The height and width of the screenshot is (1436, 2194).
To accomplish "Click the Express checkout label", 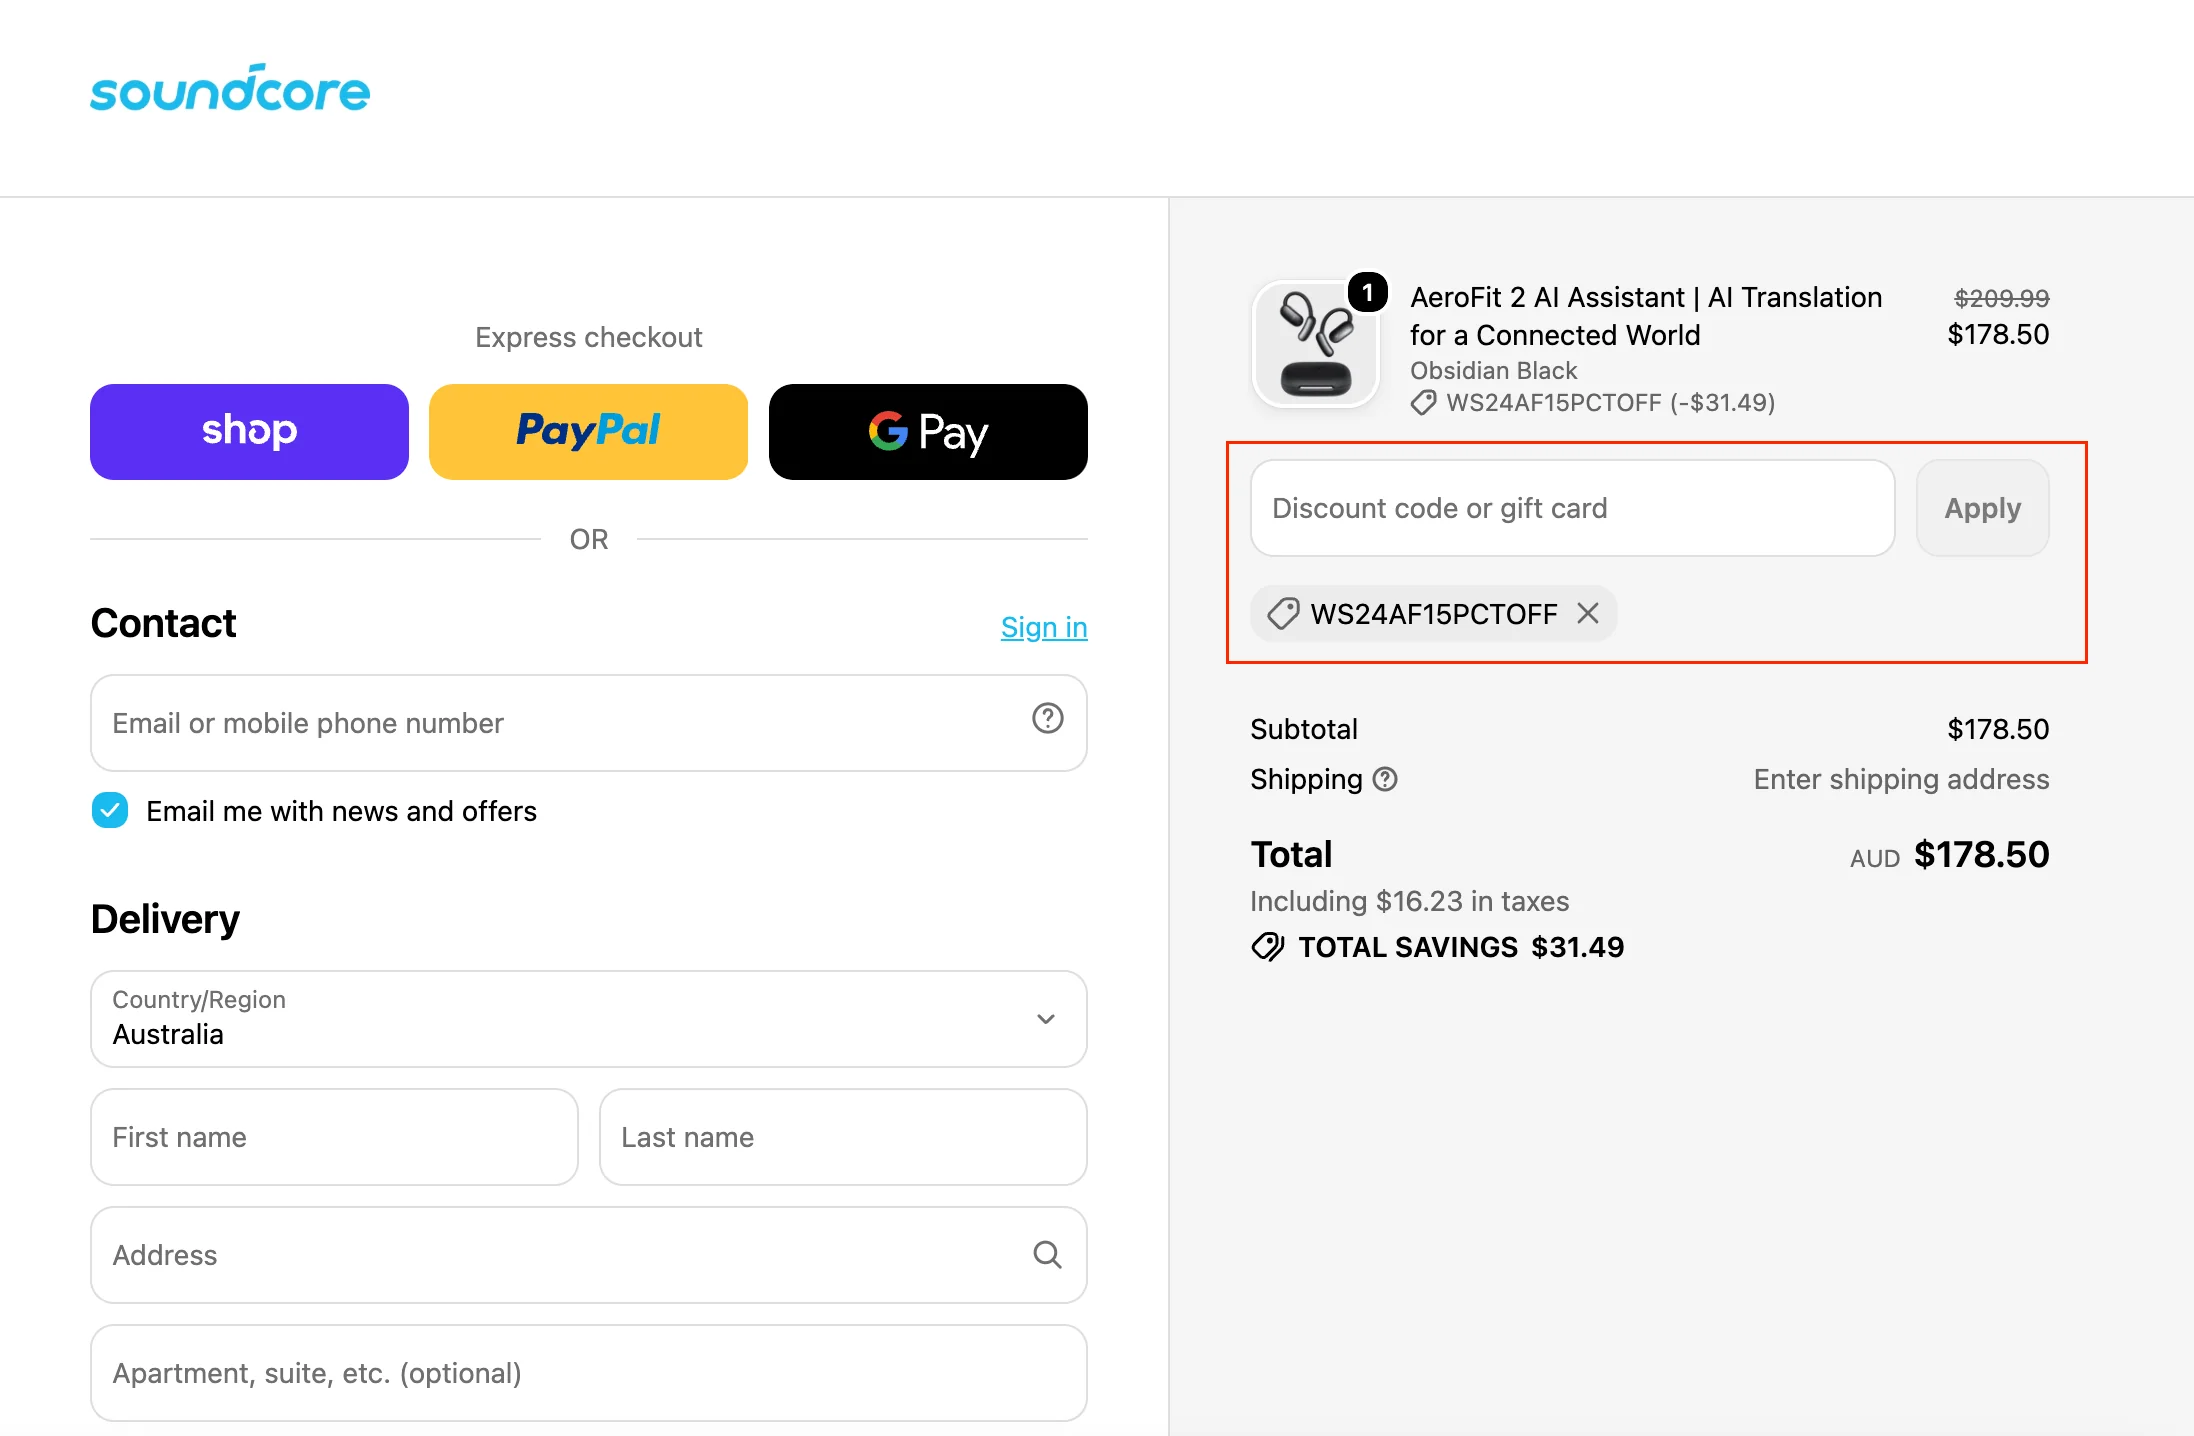I will click(x=588, y=337).
